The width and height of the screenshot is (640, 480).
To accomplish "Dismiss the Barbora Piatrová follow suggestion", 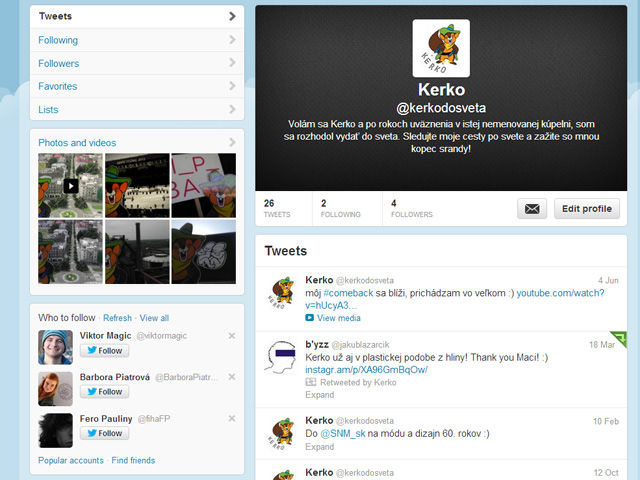I will [232, 377].
